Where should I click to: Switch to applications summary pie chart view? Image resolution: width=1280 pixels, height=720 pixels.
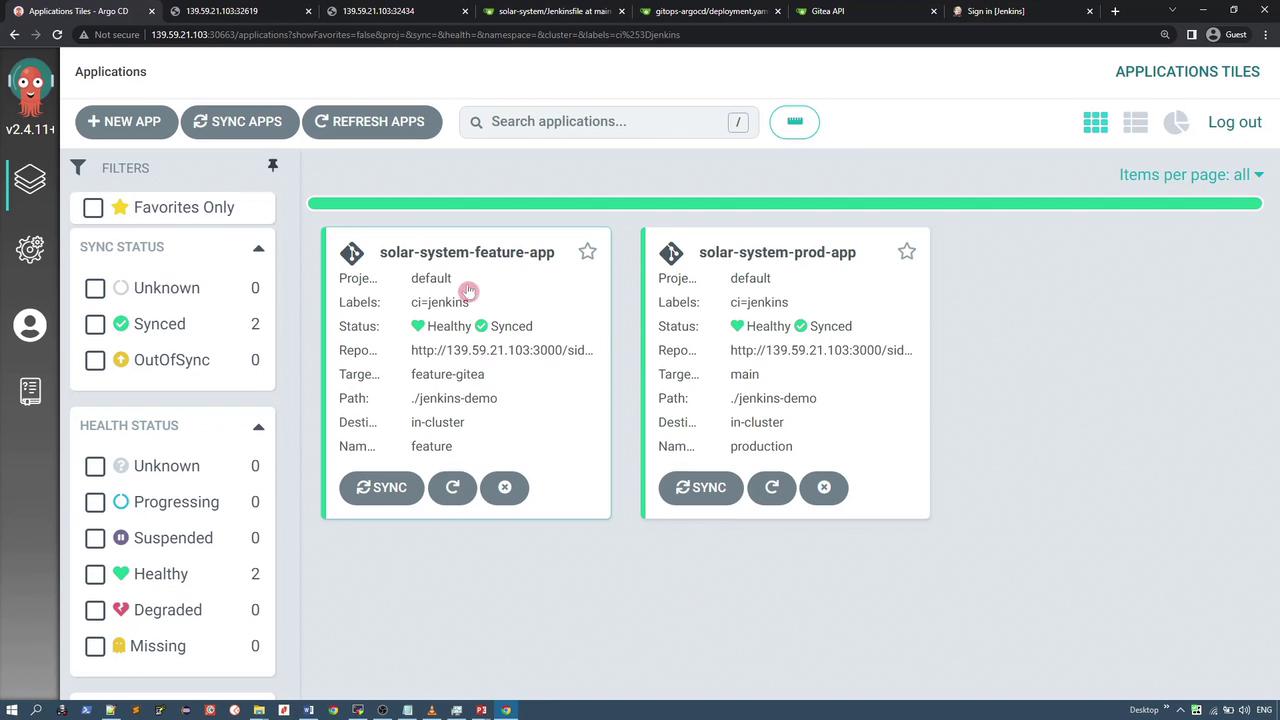(1176, 122)
